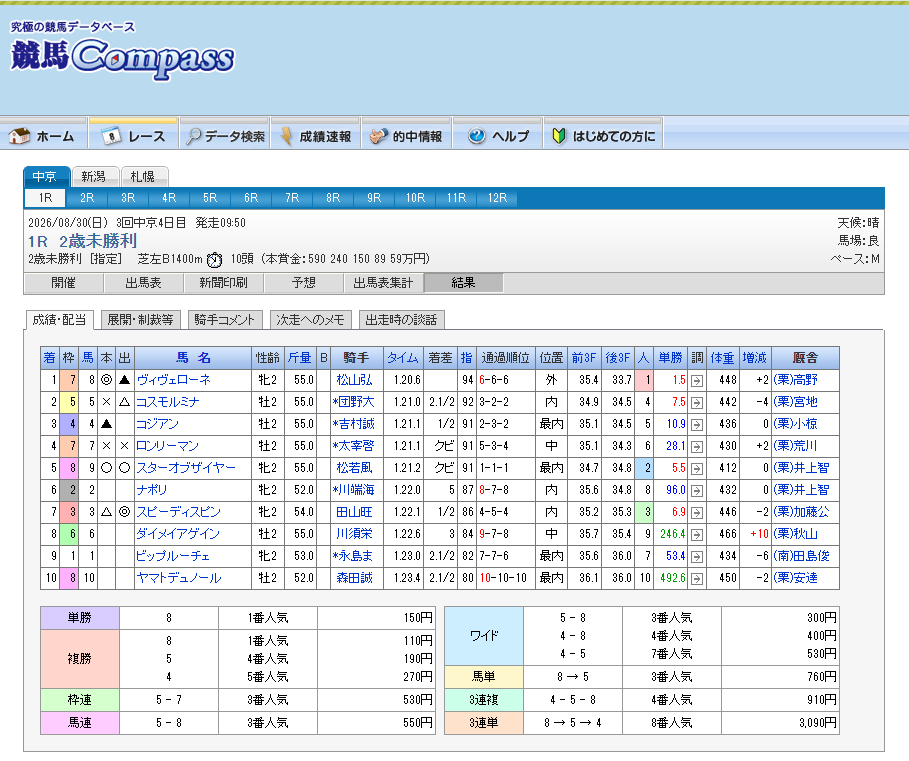Click the beginner mark icon beside はじめての方に
The image size is (909, 761).
[x=559, y=136]
